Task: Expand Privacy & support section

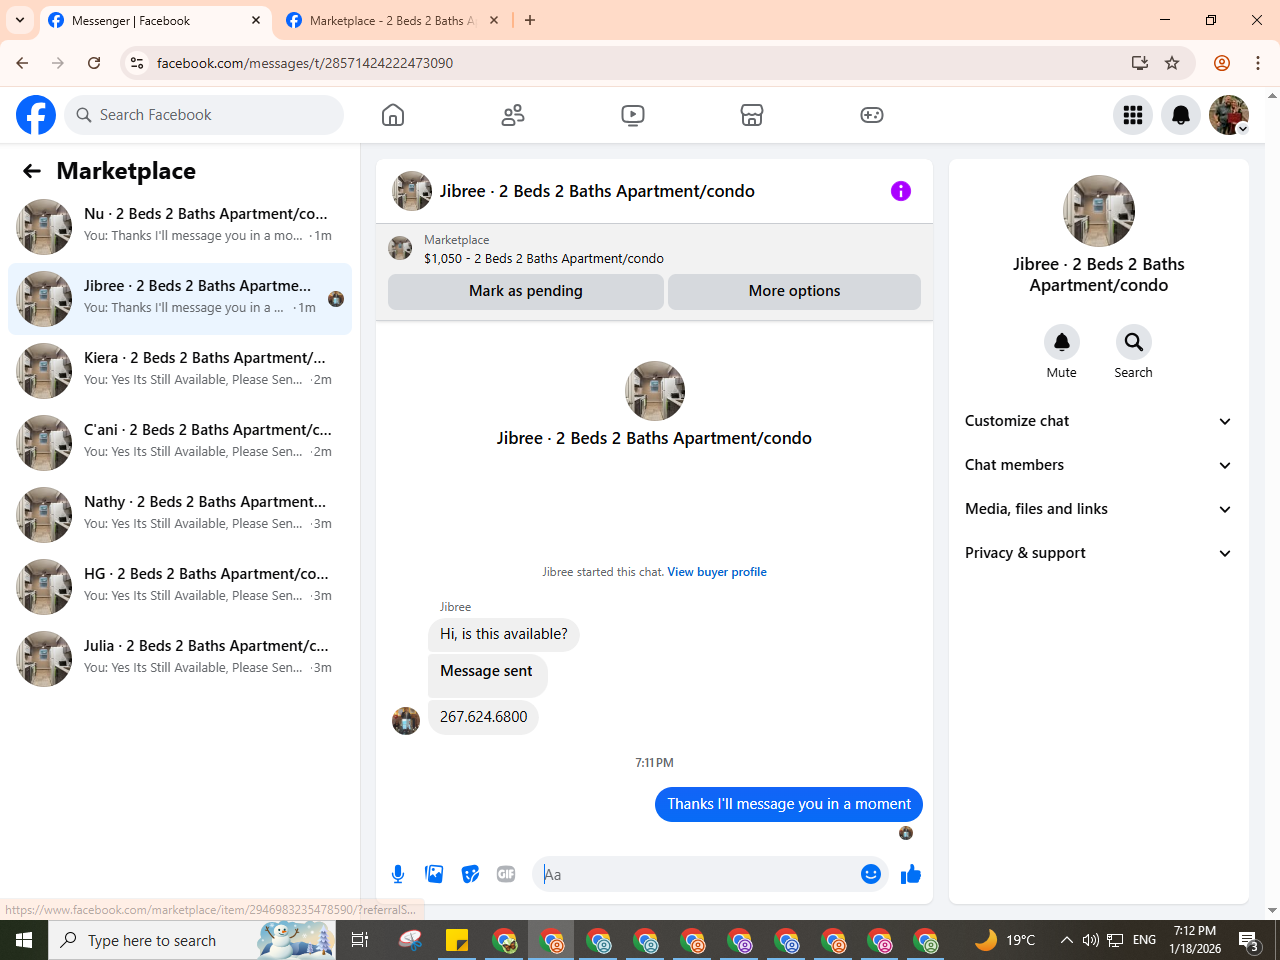Action: [1098, 553]
